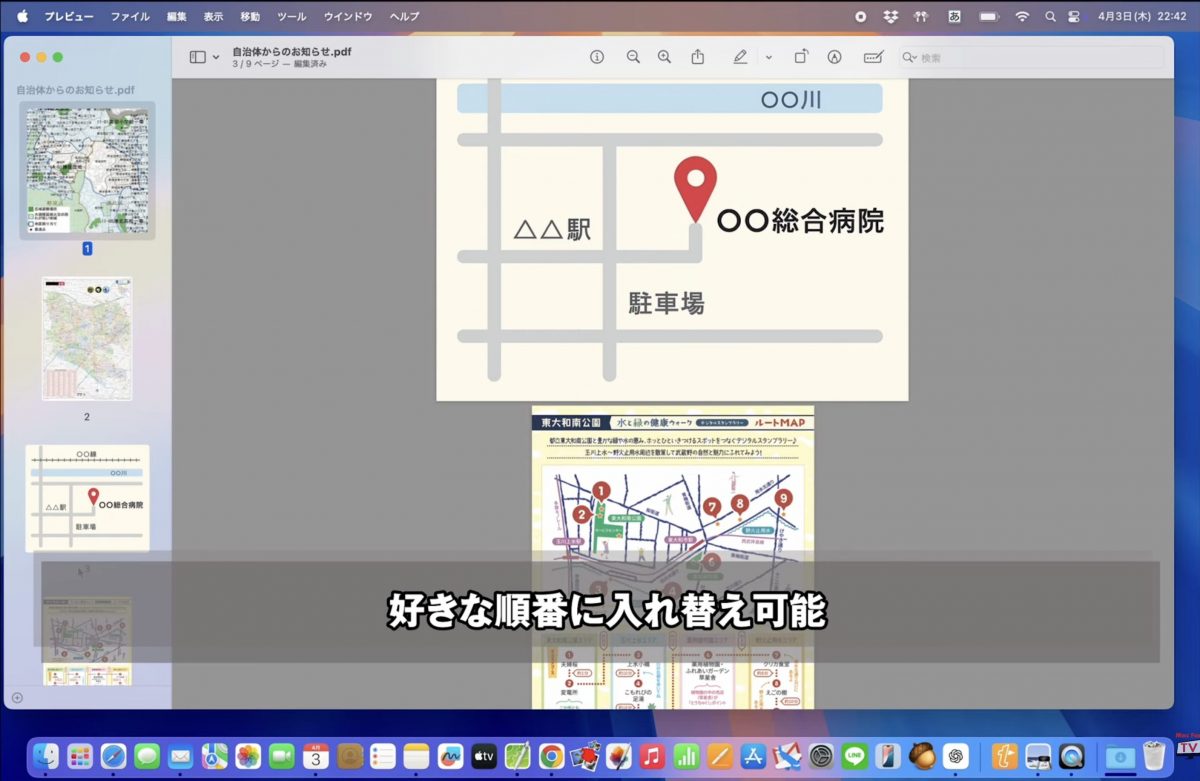This screenshot has width=1200, height=781.
Task: Expand the sidebar view chevron menu
Action: (216, 57)
